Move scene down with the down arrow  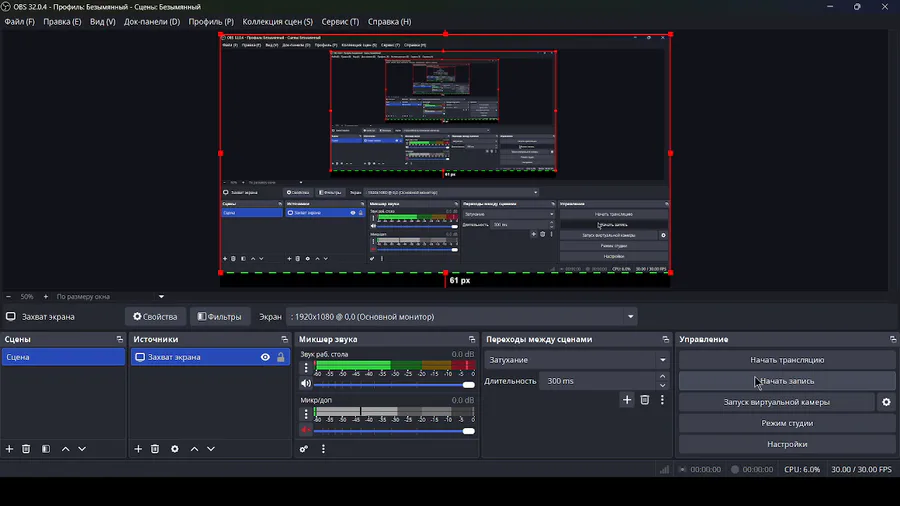(82, 449)
